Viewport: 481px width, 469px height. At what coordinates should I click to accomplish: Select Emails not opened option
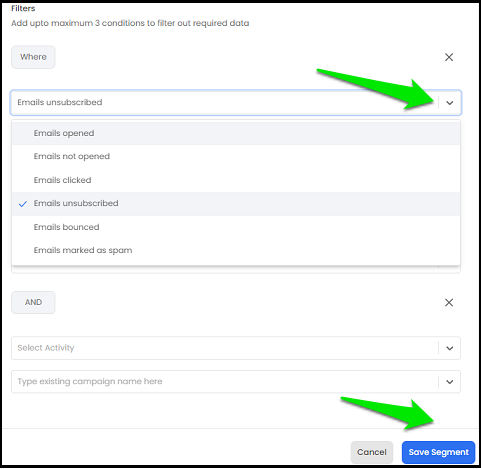click(x=236, y=157)
